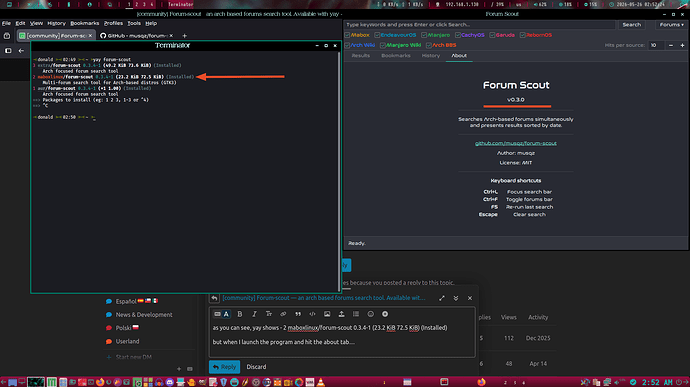
Task: Click Terminator vertical scrollbar
Action: (339, 172)
